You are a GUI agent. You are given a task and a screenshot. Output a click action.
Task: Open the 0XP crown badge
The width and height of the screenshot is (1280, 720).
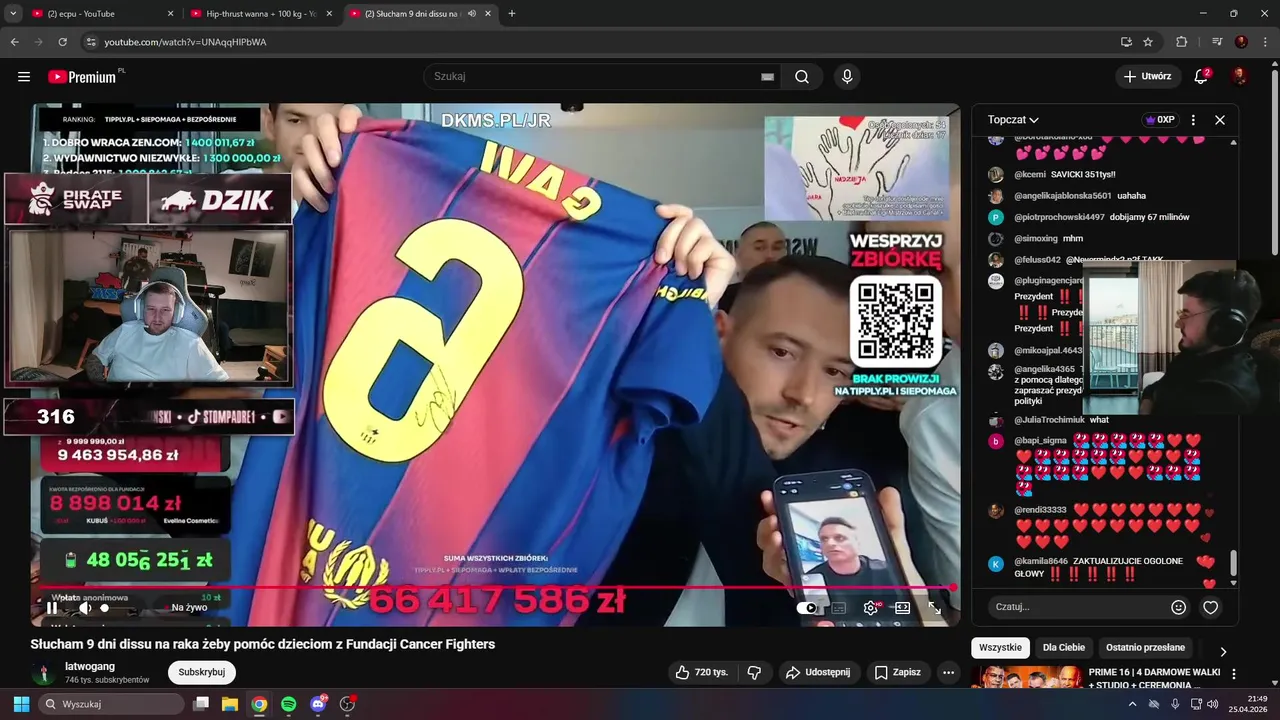1159,120
